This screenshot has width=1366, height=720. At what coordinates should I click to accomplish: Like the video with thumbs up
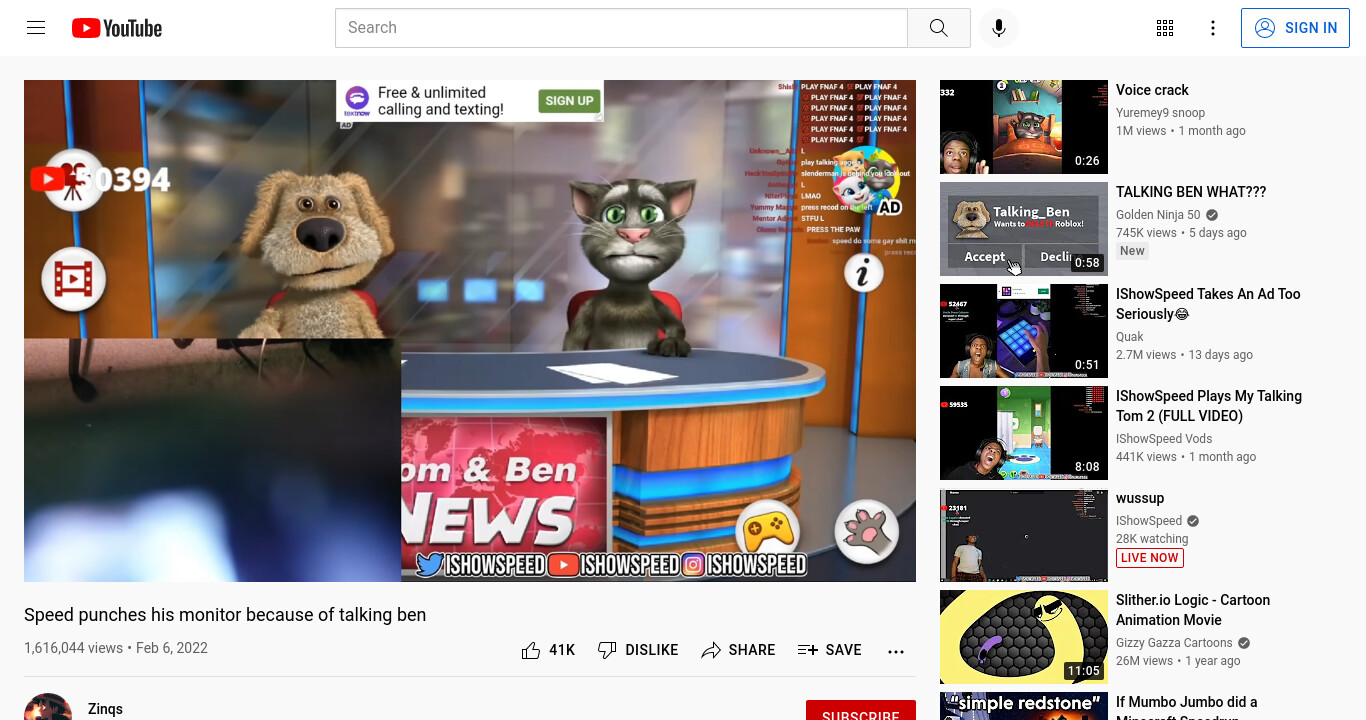(531, 650)
